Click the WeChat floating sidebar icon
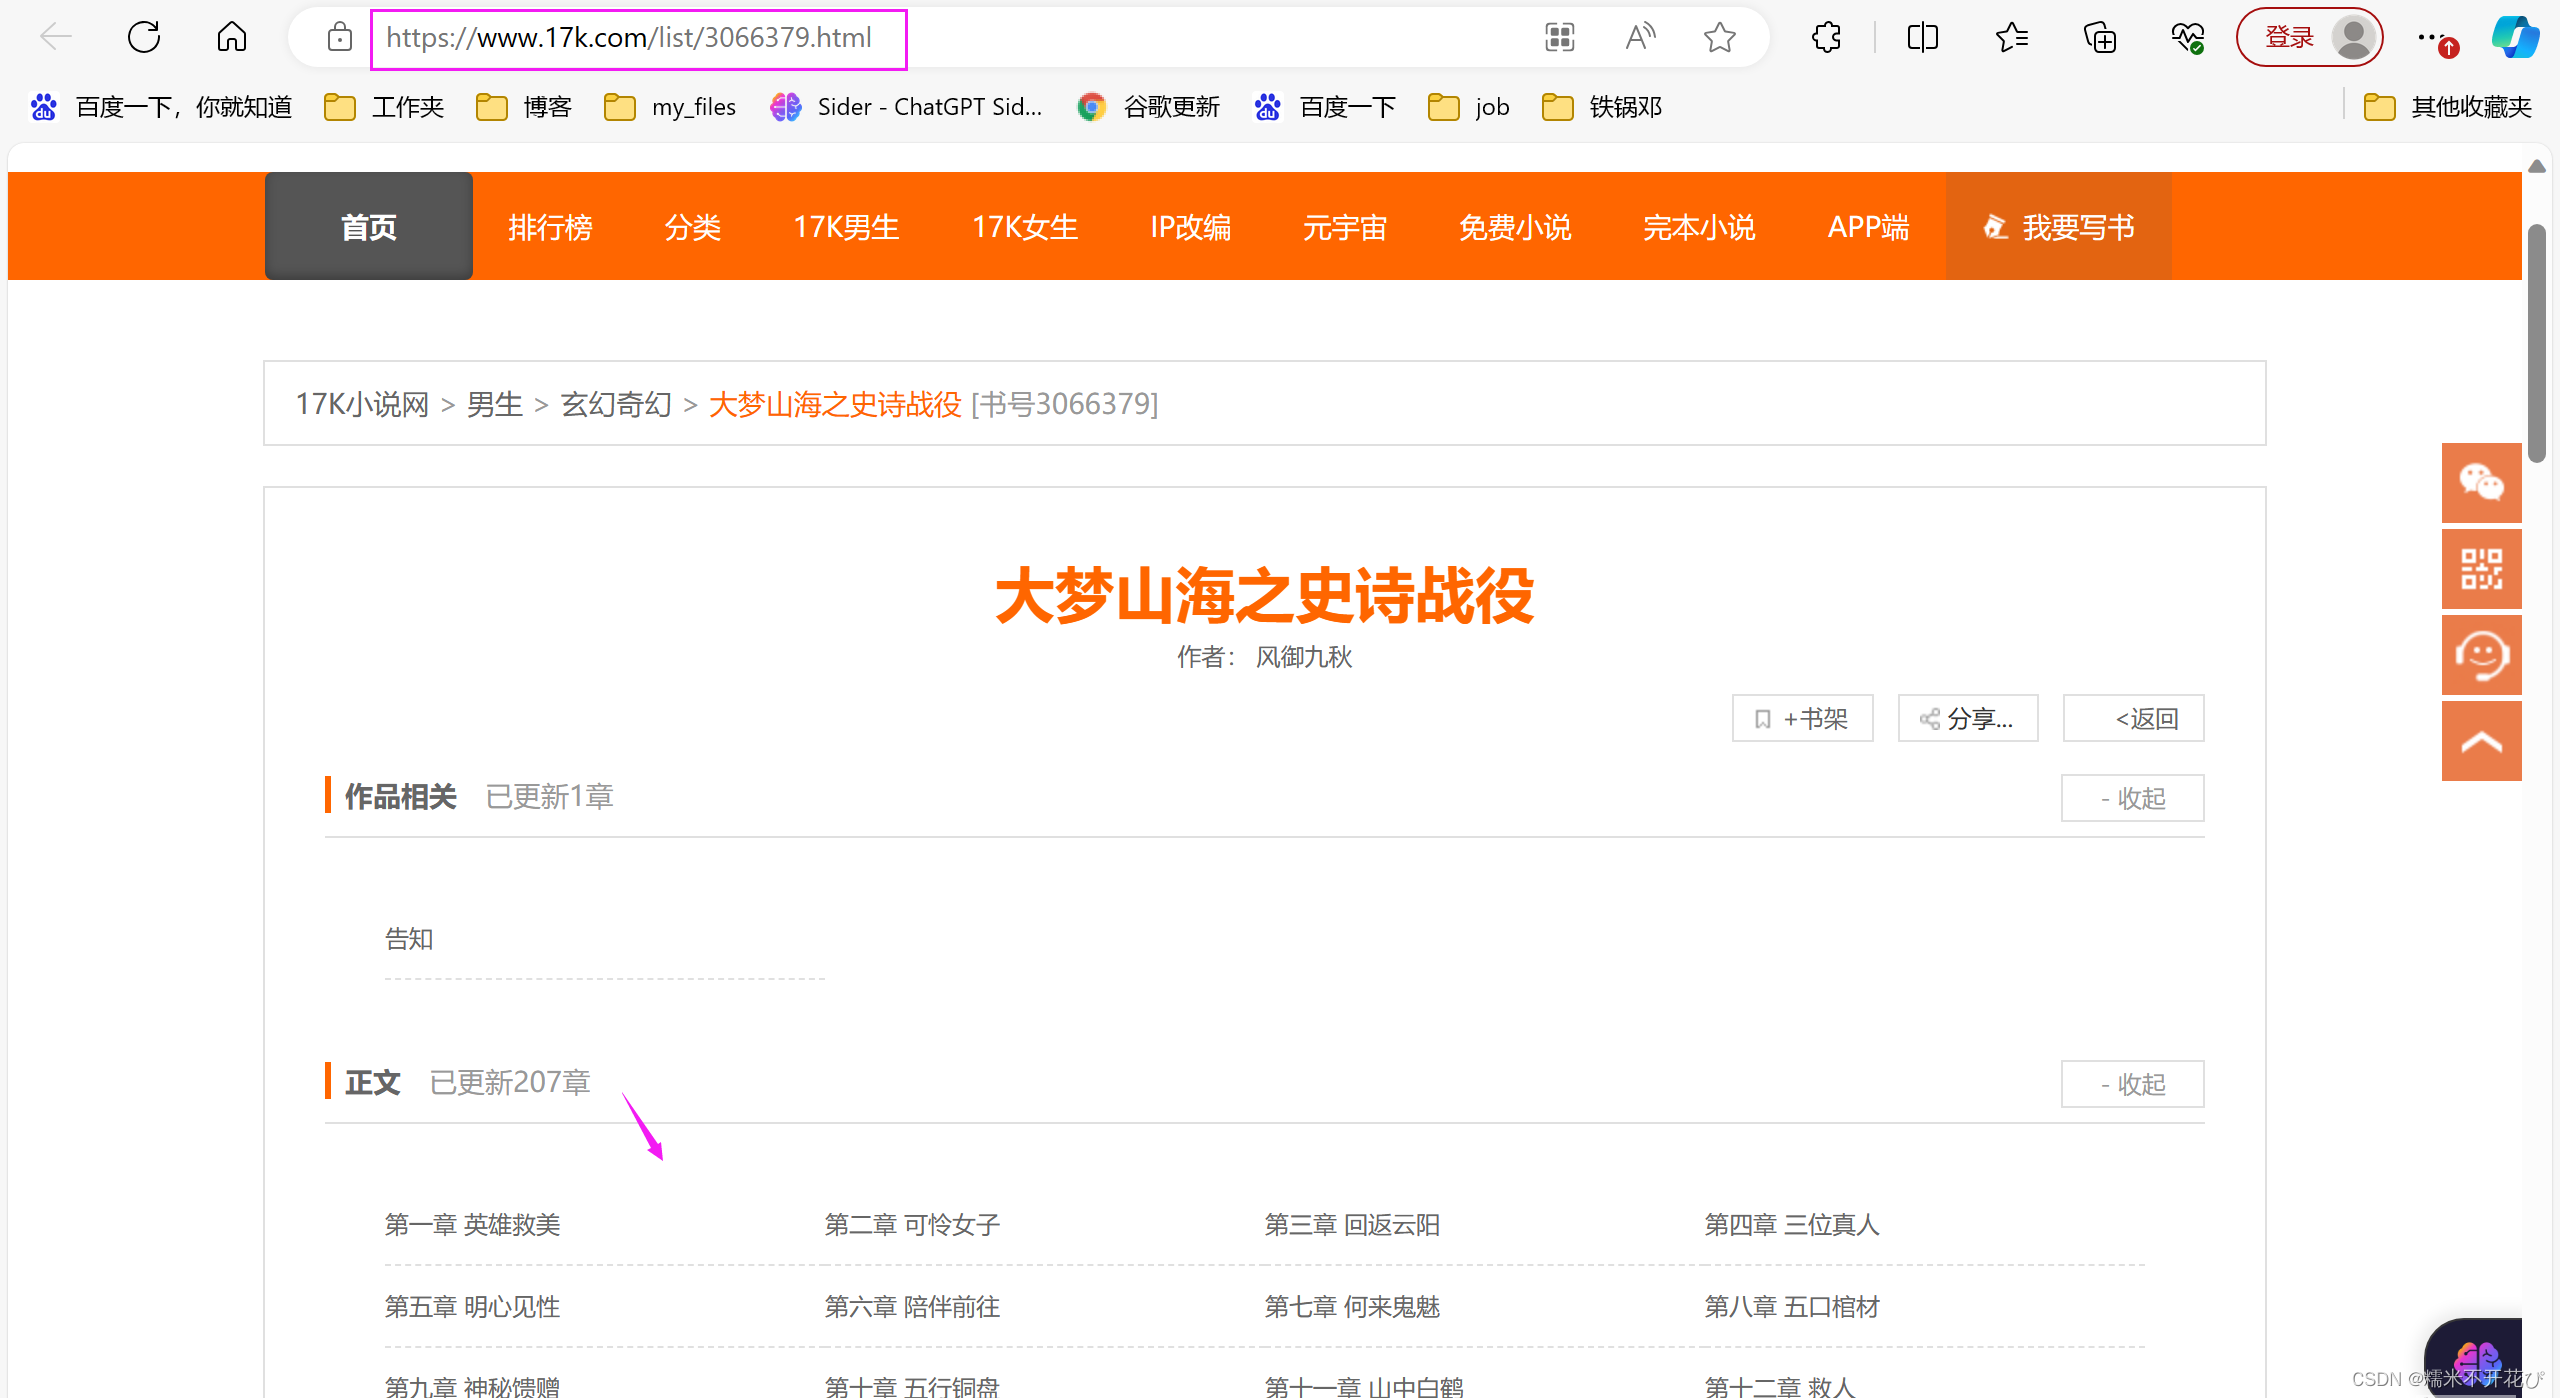Screen dimensions: 2560x1398 2481,483
